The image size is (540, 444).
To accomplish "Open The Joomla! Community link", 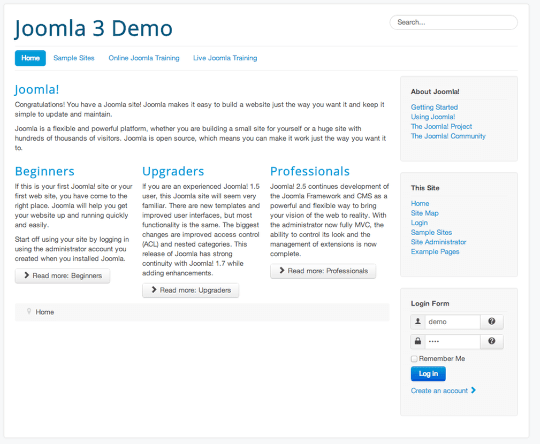I will pos(448,136).
